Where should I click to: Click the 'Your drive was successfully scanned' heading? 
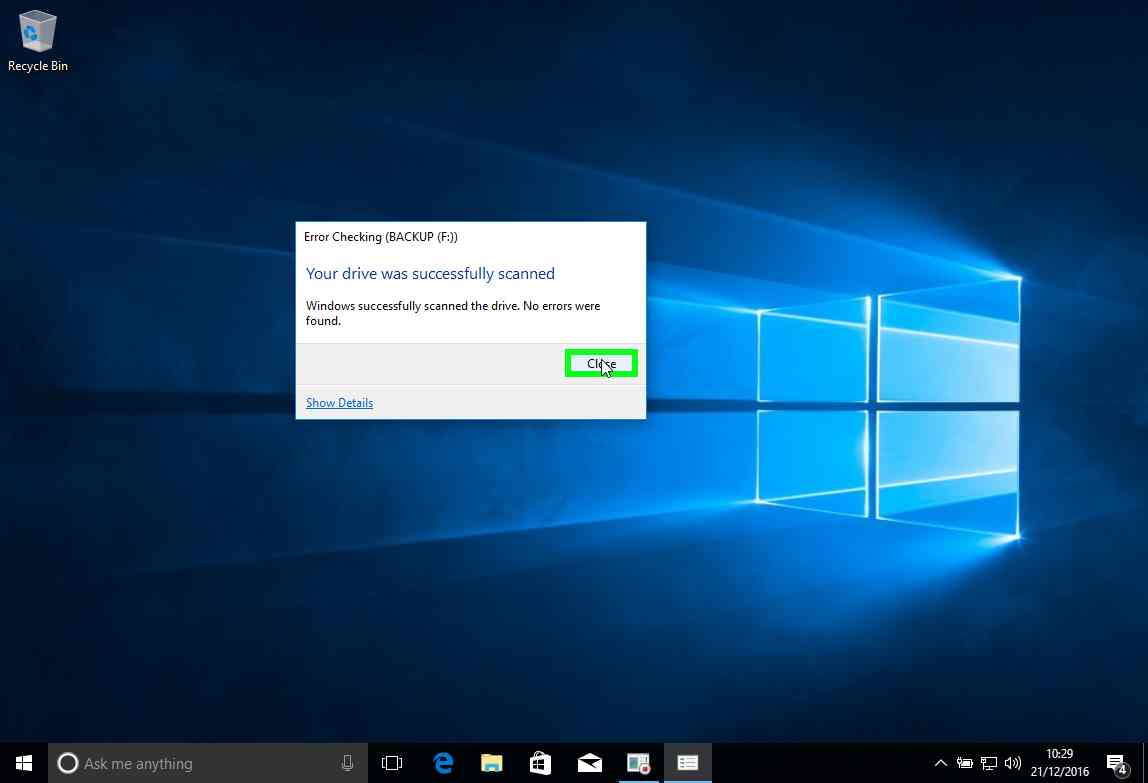tap(430, 274)
